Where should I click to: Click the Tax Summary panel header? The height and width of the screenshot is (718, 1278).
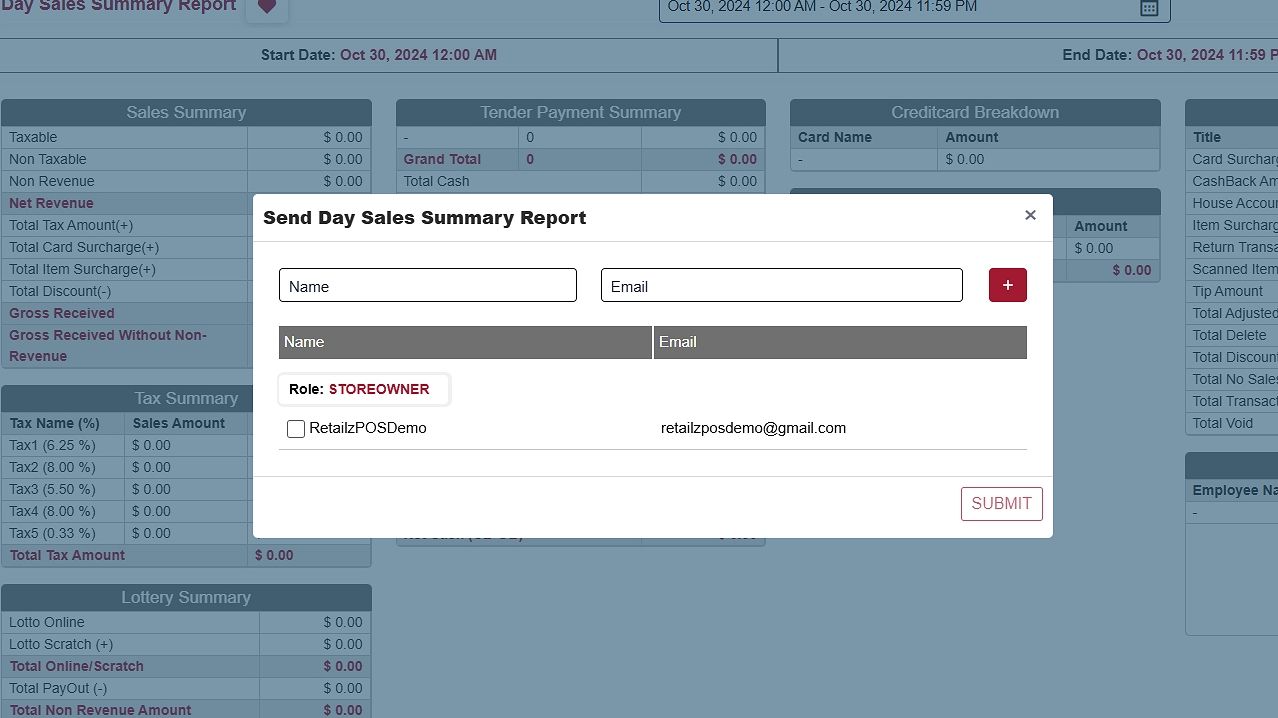186,398
